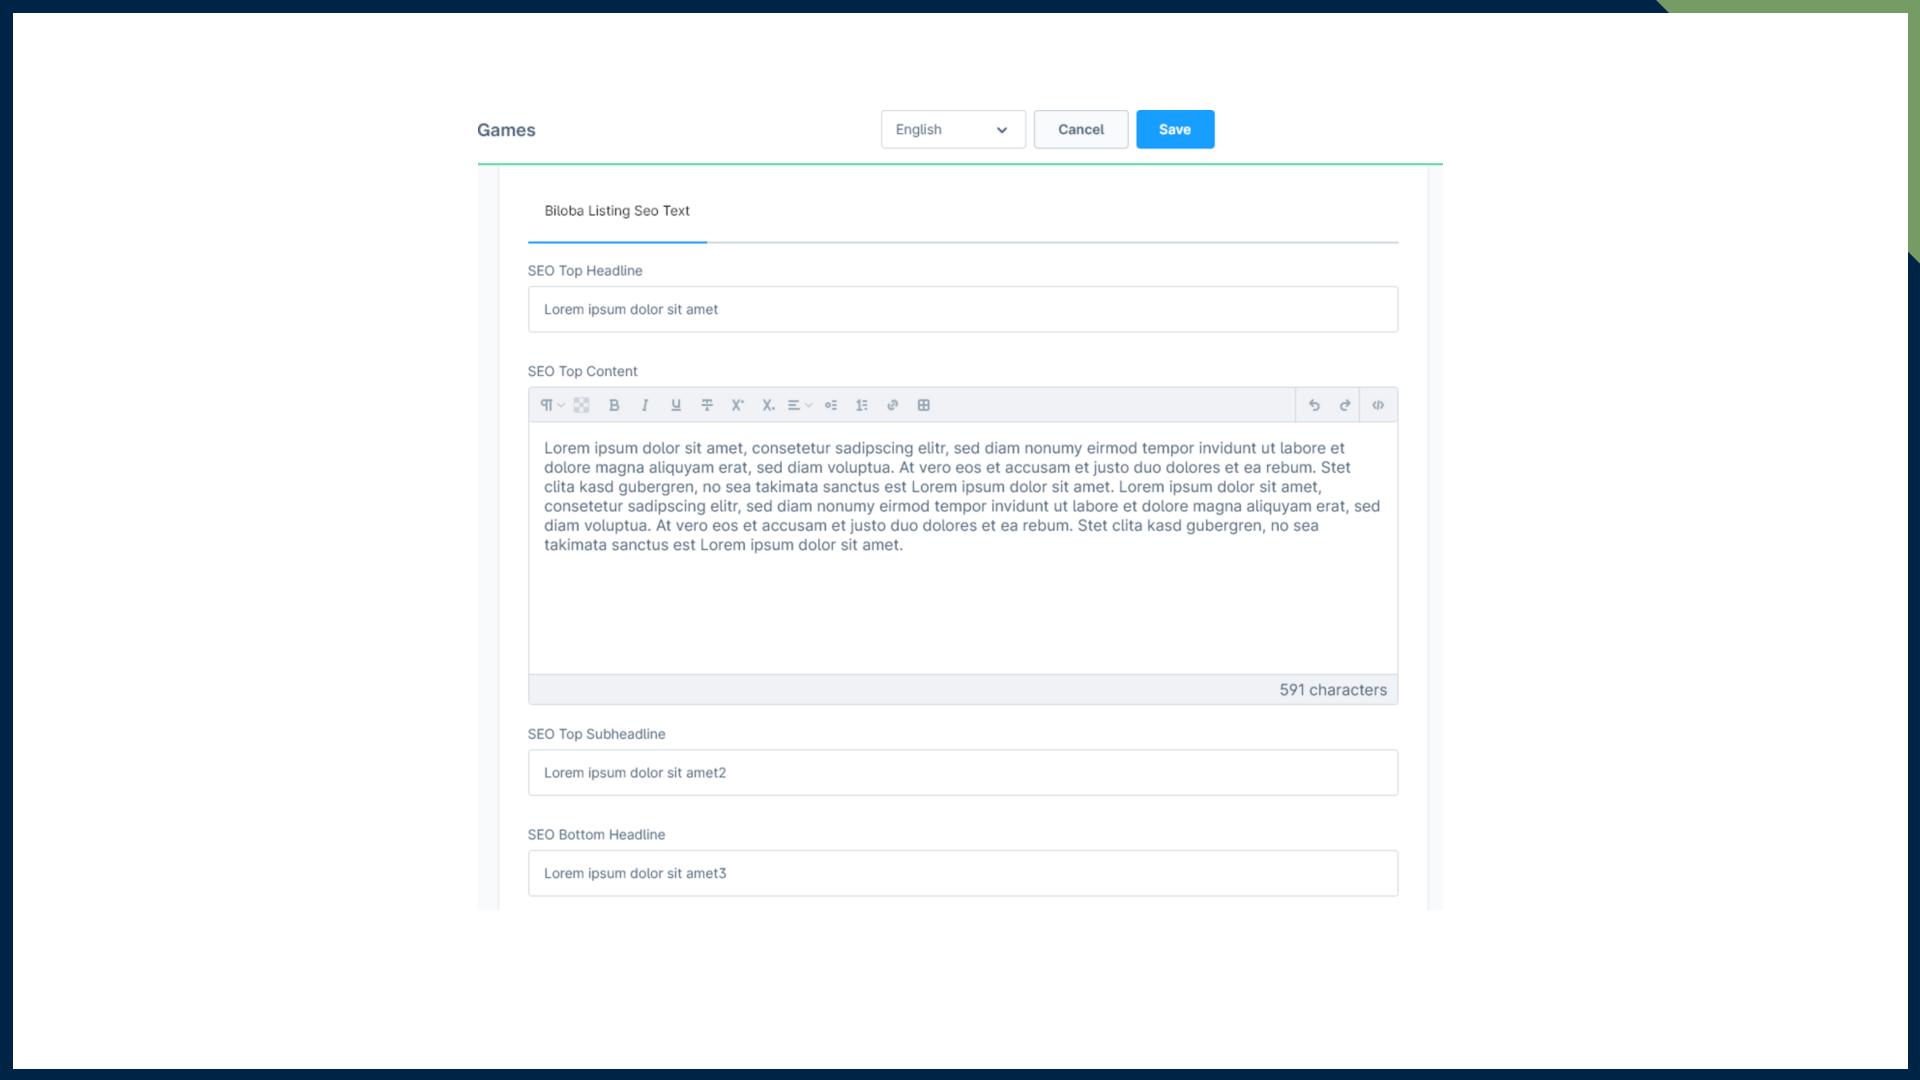Apply strikethrough formatting
The height and width of the screenshot is (1080, 1920).
coord(707,405)
